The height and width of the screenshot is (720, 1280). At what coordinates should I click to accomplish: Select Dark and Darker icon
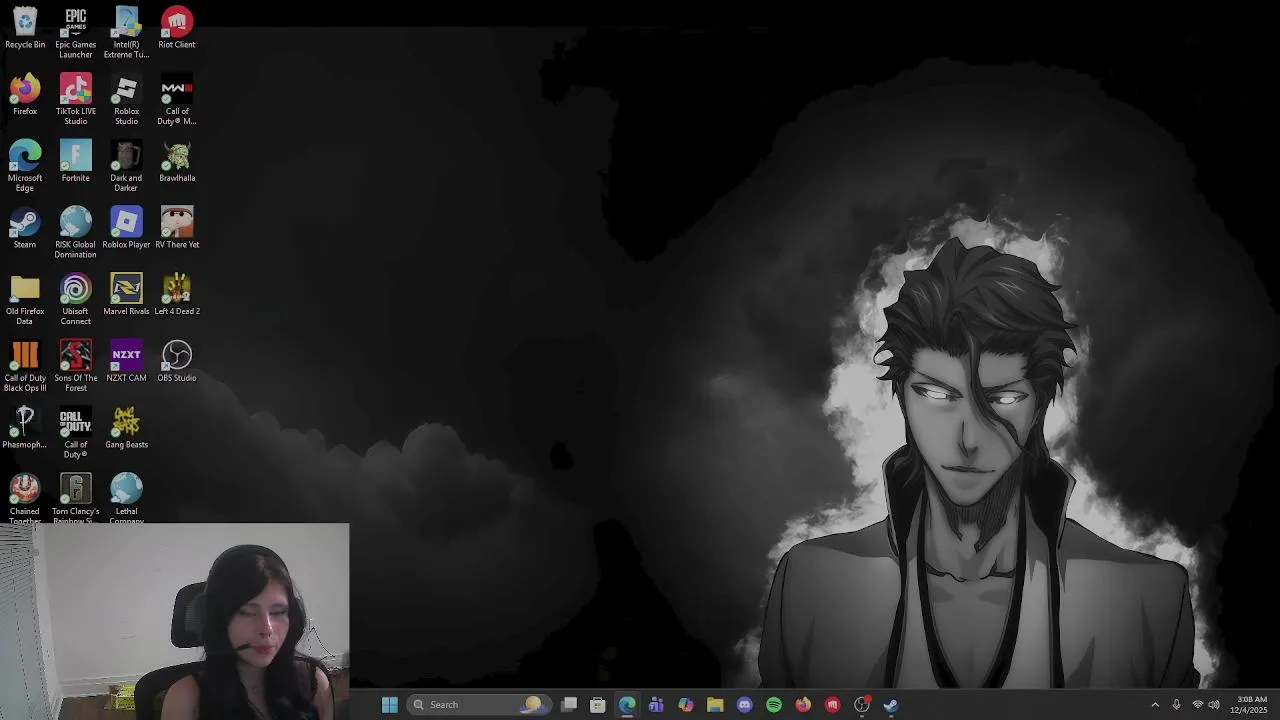(x=126, y=166)
